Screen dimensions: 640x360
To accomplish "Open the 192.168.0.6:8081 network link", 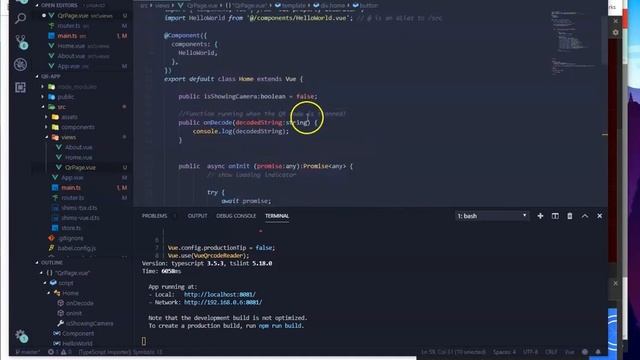I will tap(223, 302).
